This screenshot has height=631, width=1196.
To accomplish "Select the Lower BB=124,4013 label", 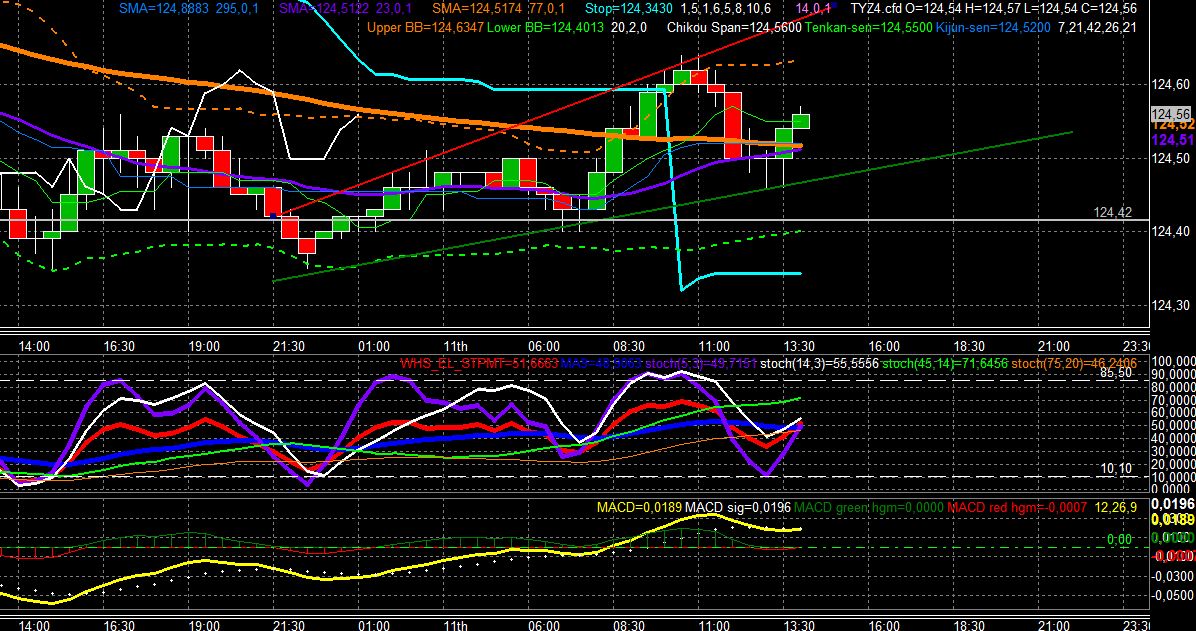I will click(545, 27).
